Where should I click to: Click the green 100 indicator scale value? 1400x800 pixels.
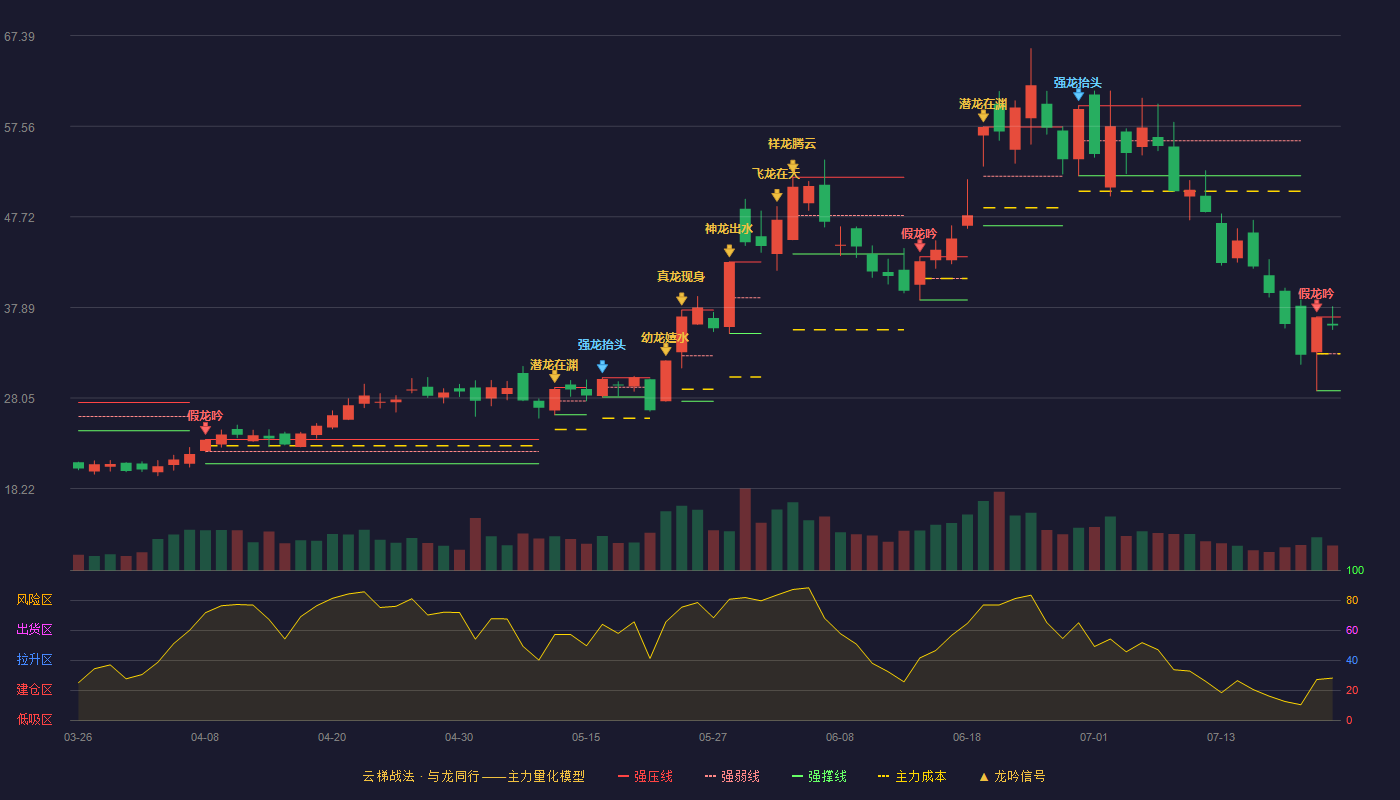(1355, 571)
